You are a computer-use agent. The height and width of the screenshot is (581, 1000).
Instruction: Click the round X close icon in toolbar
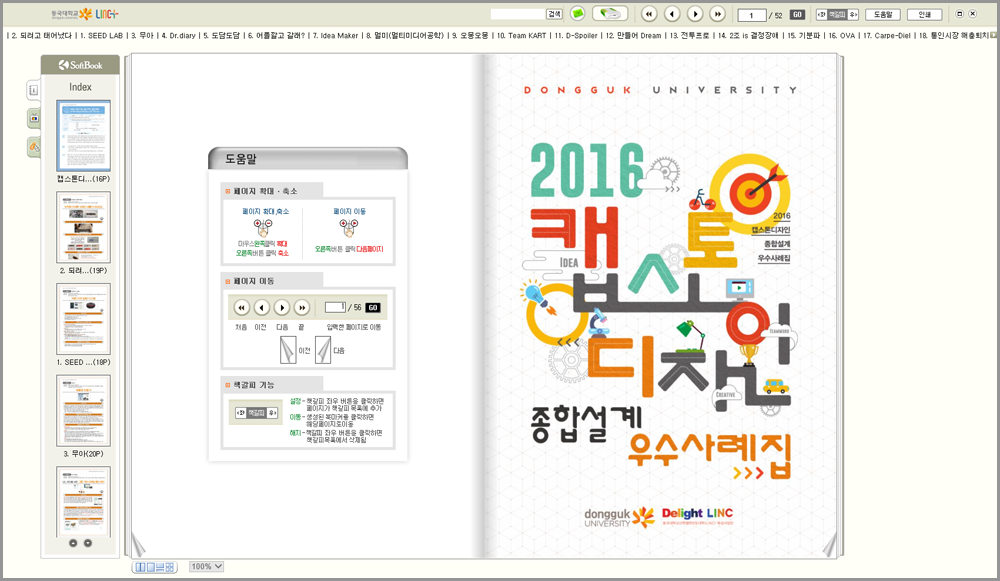coord(973,14)
